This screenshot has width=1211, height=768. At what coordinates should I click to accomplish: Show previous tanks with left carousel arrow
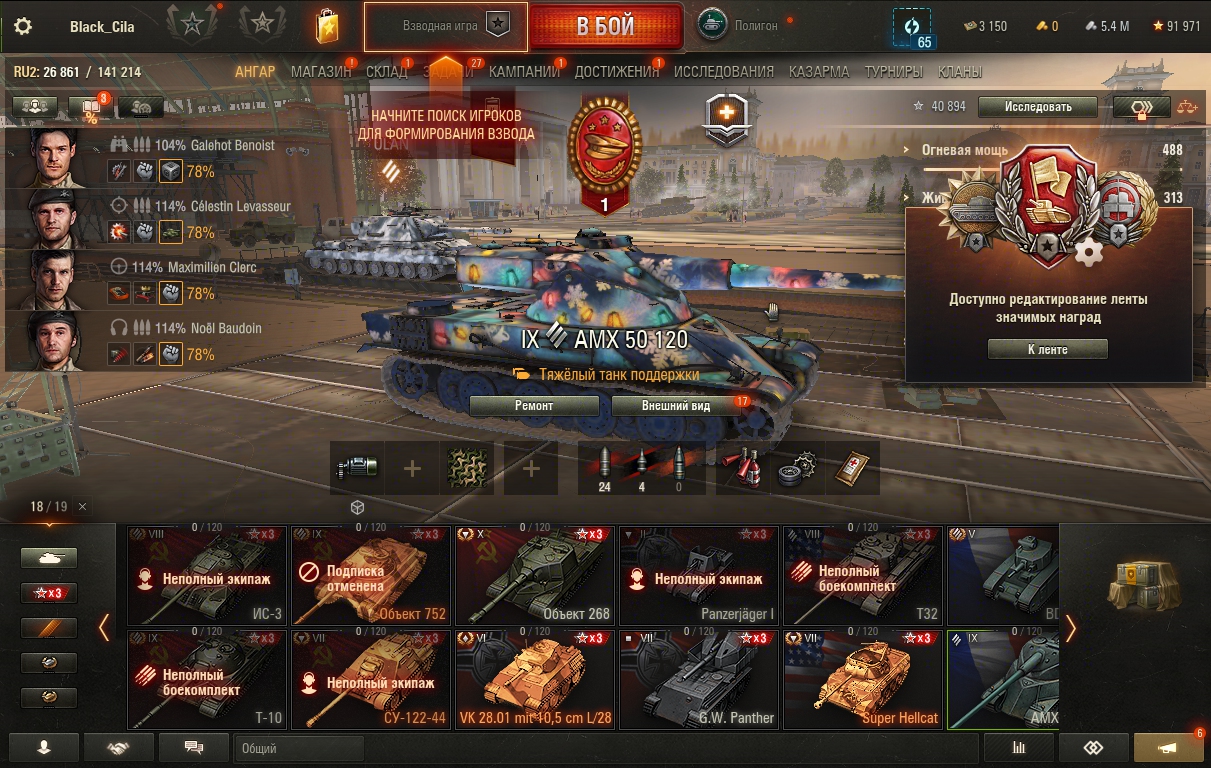103,628
